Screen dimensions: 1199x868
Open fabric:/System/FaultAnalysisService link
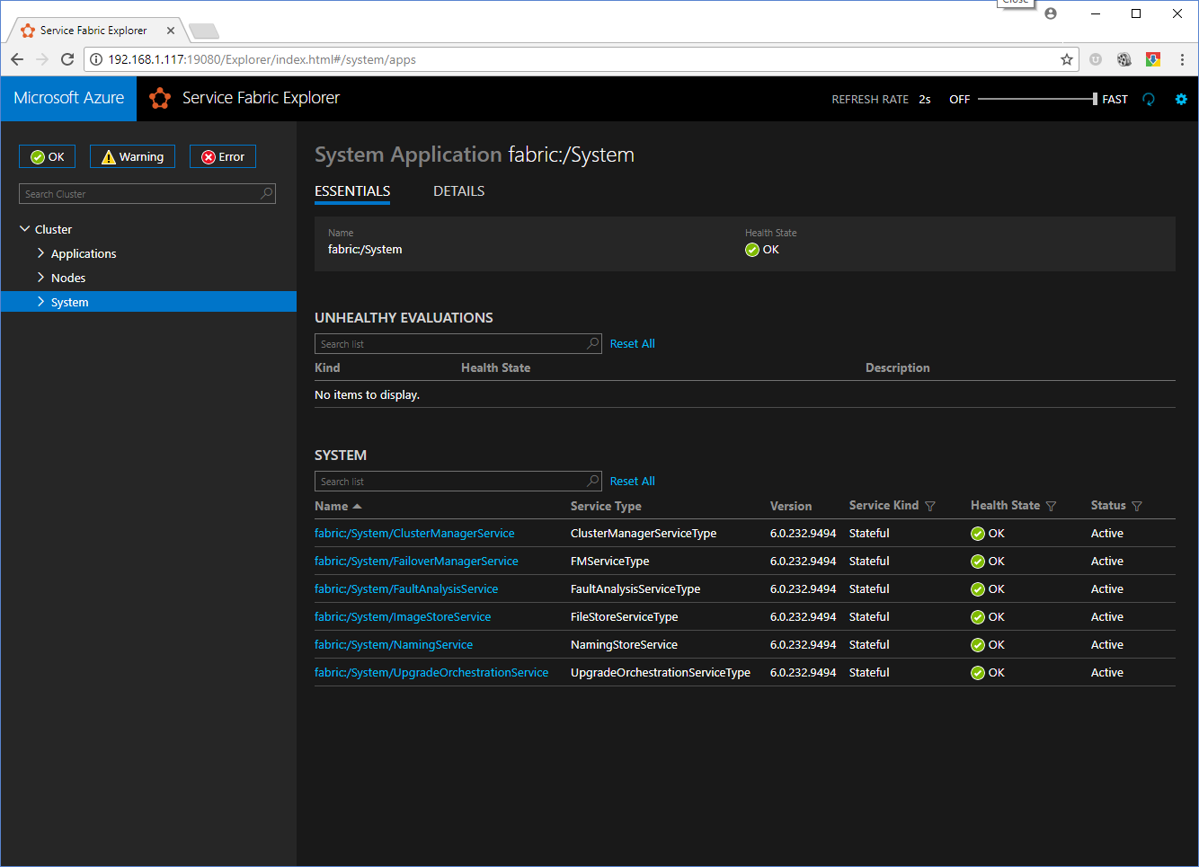click(406, 589)
